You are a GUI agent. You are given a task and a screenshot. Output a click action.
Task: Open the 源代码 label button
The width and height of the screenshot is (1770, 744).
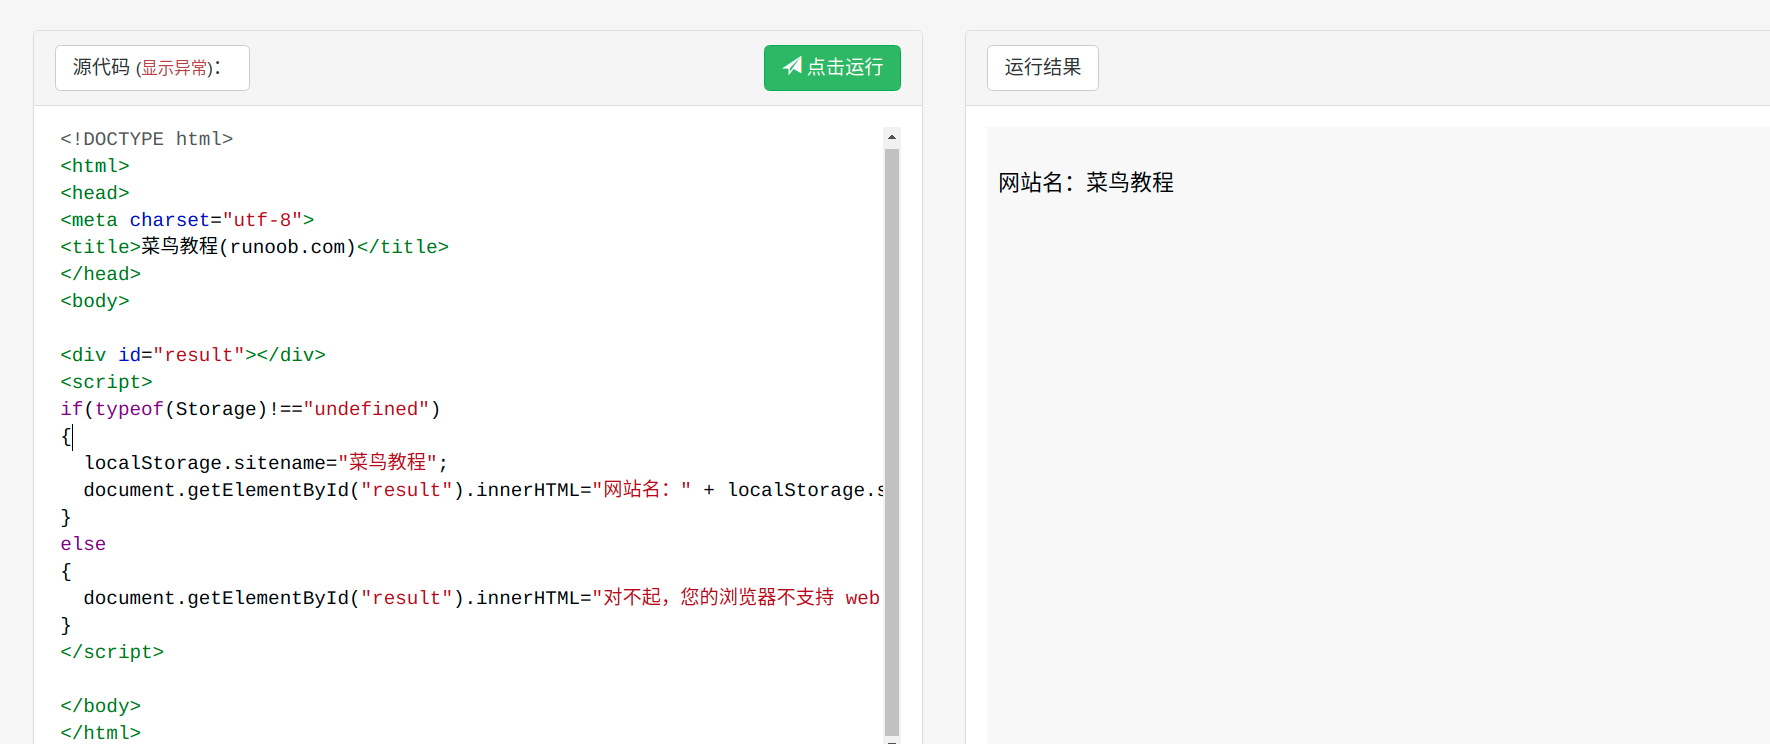point(152,68)
